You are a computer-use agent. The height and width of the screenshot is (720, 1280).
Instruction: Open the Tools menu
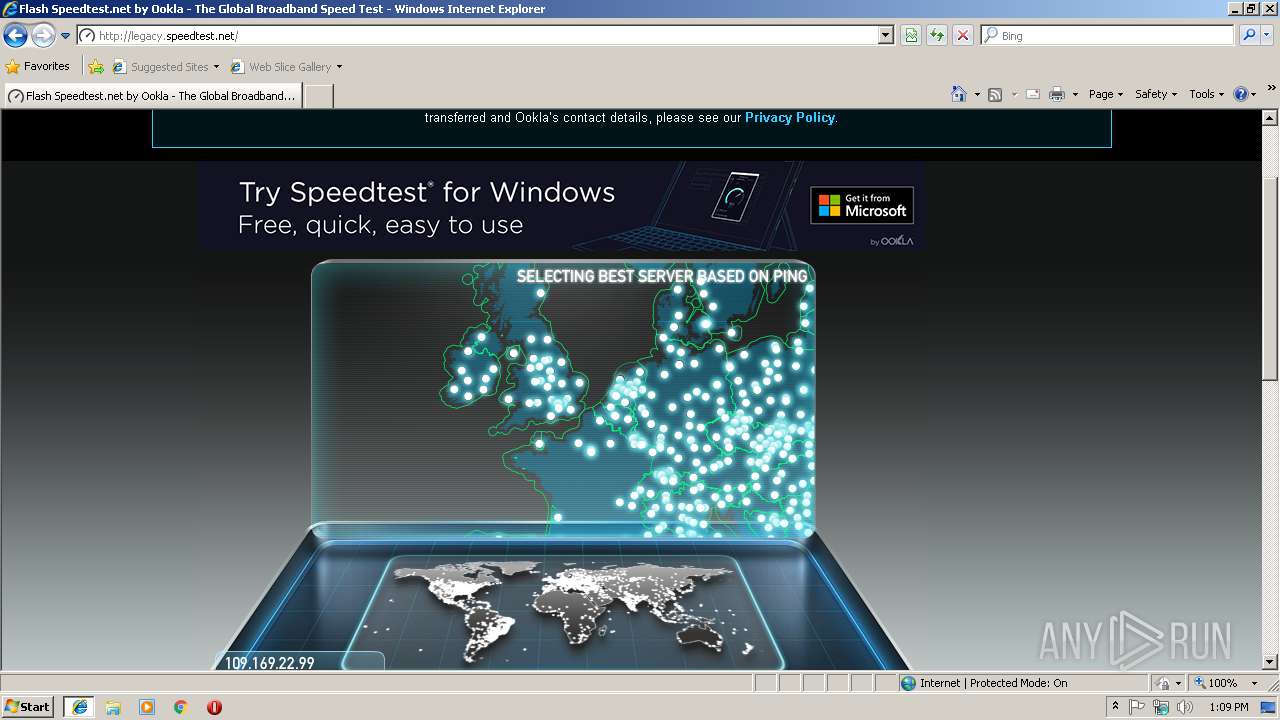(x=1206, y=94)
